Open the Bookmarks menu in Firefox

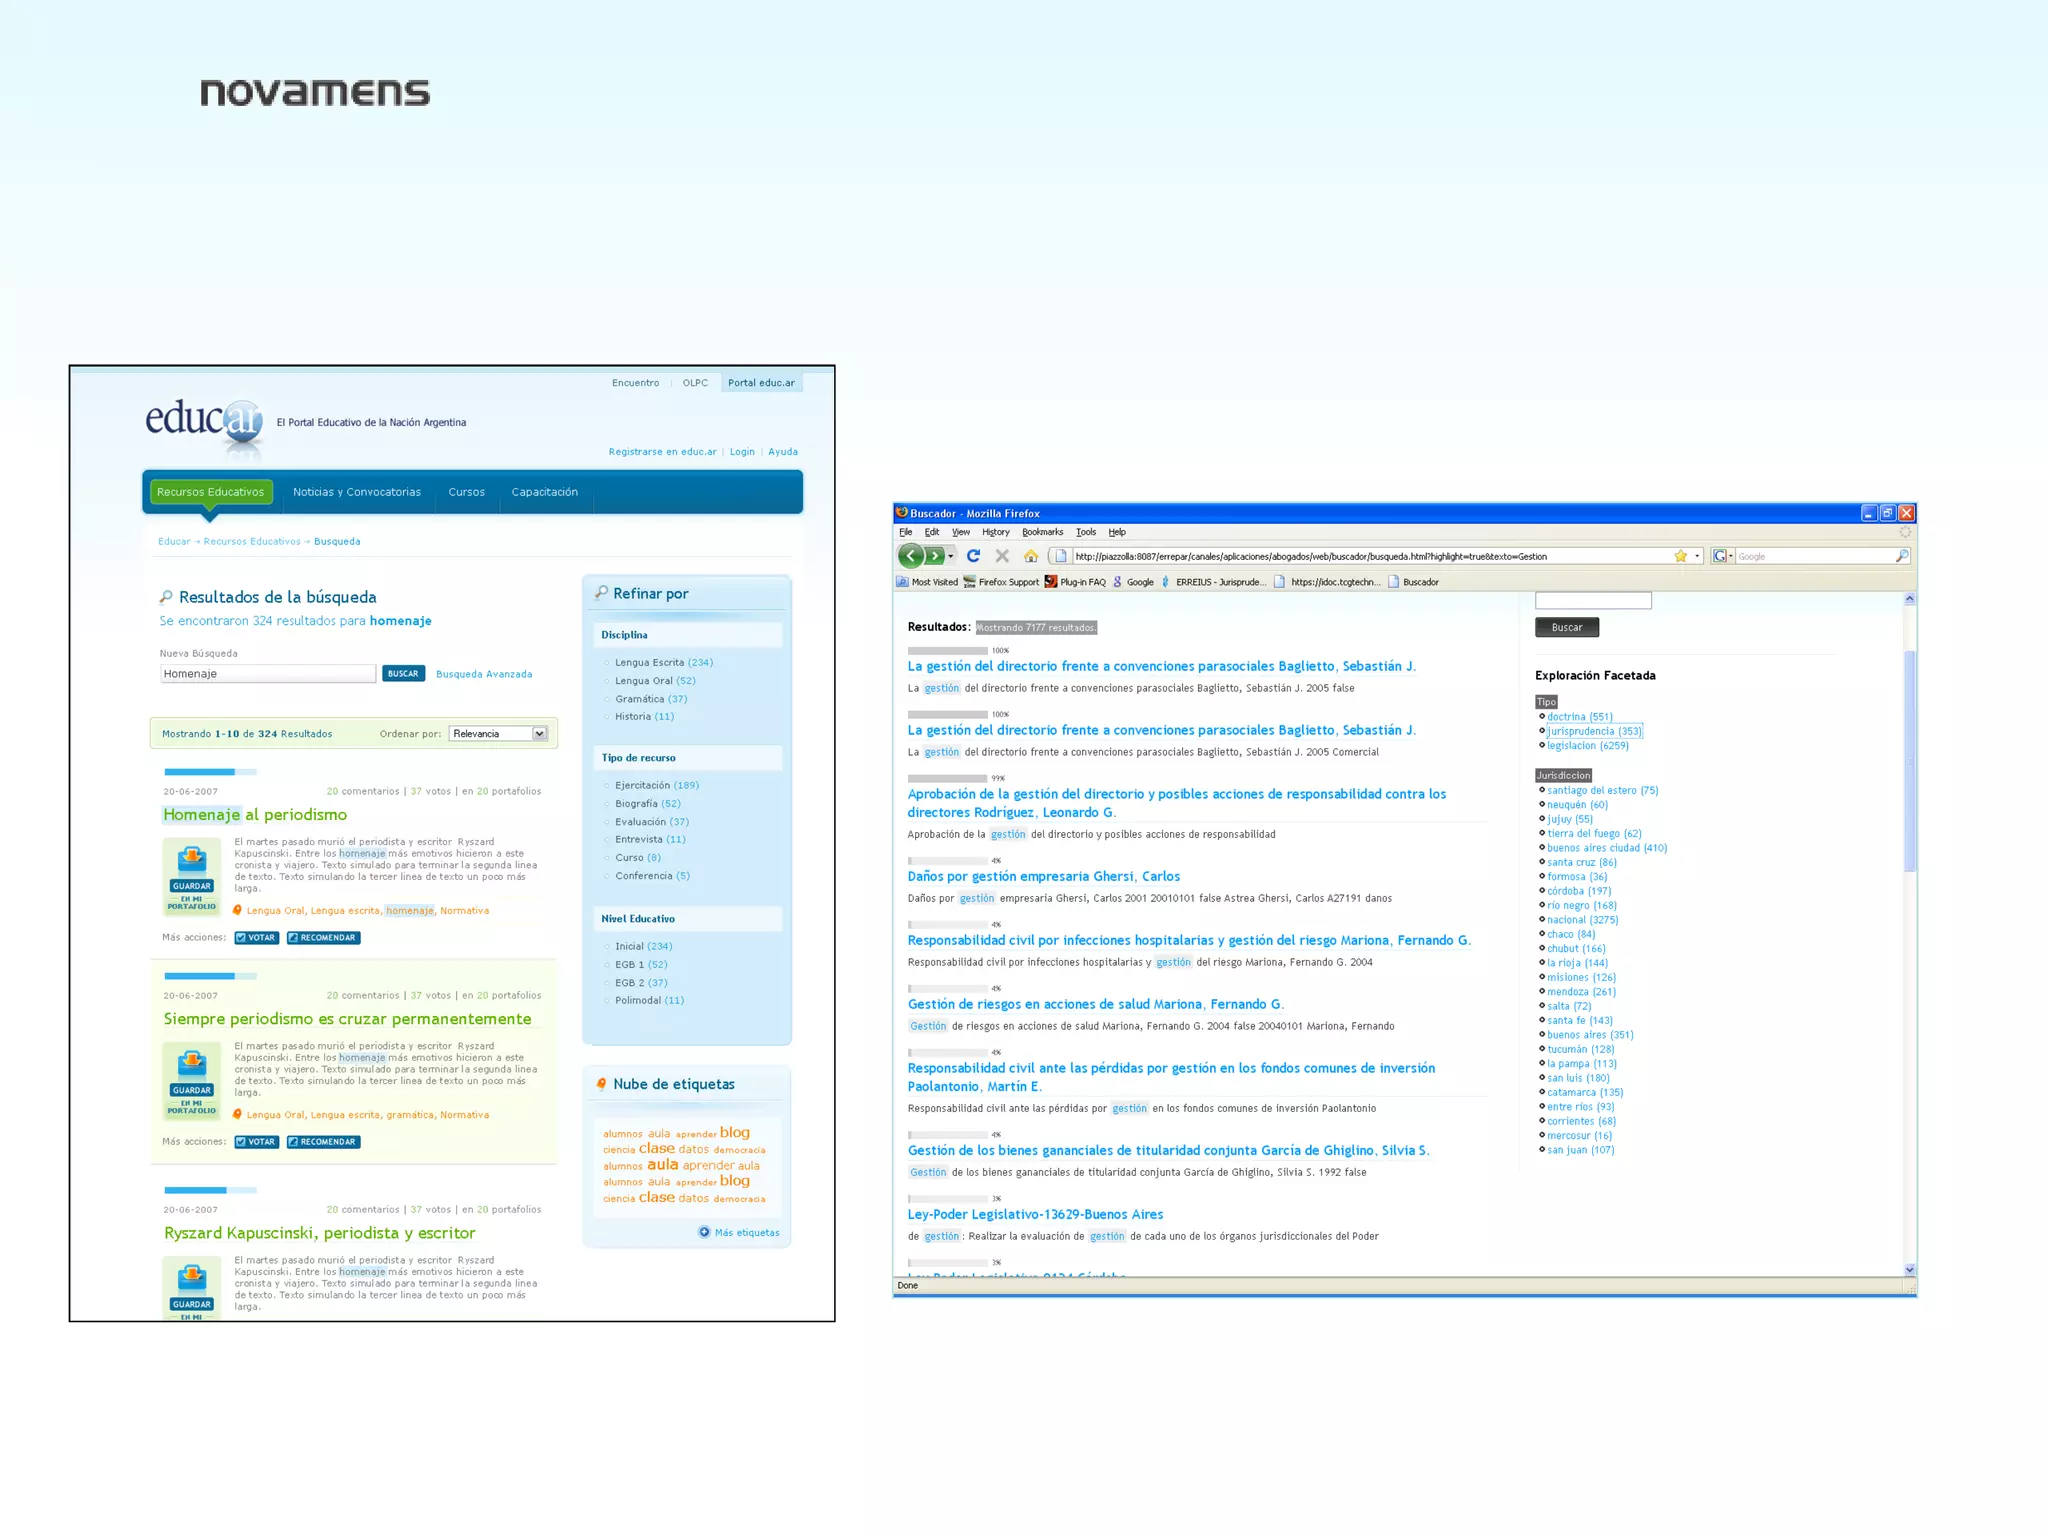(x=1042, y=532)
